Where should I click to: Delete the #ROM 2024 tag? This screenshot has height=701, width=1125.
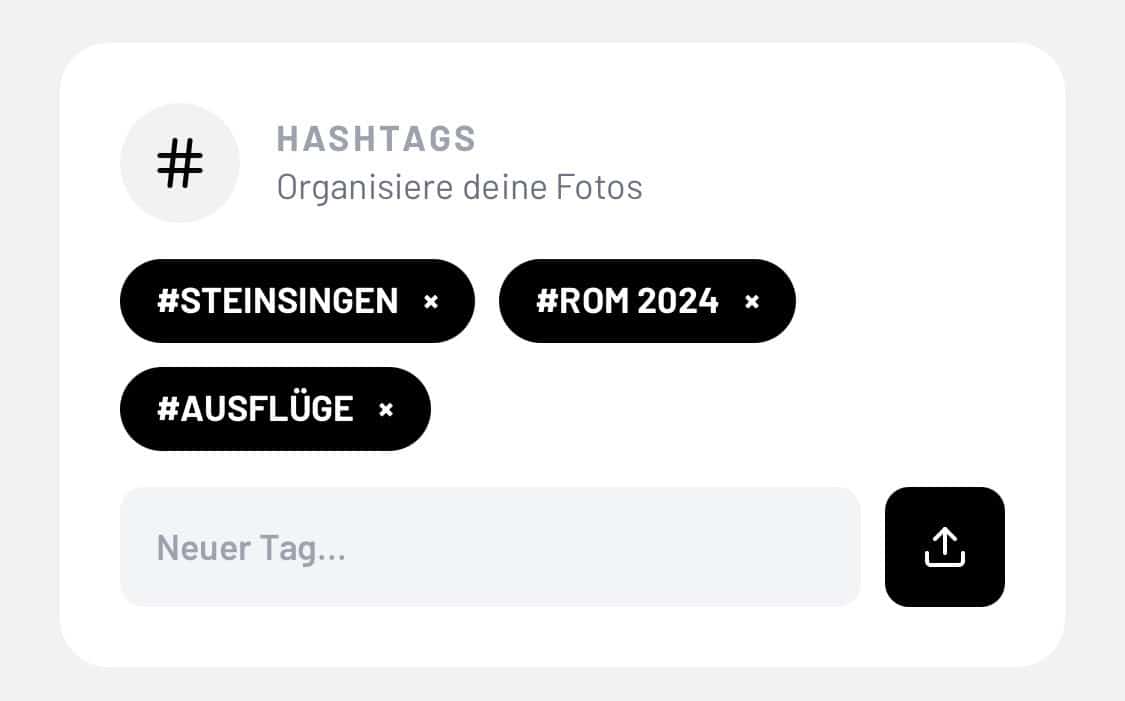click(752, 301)
